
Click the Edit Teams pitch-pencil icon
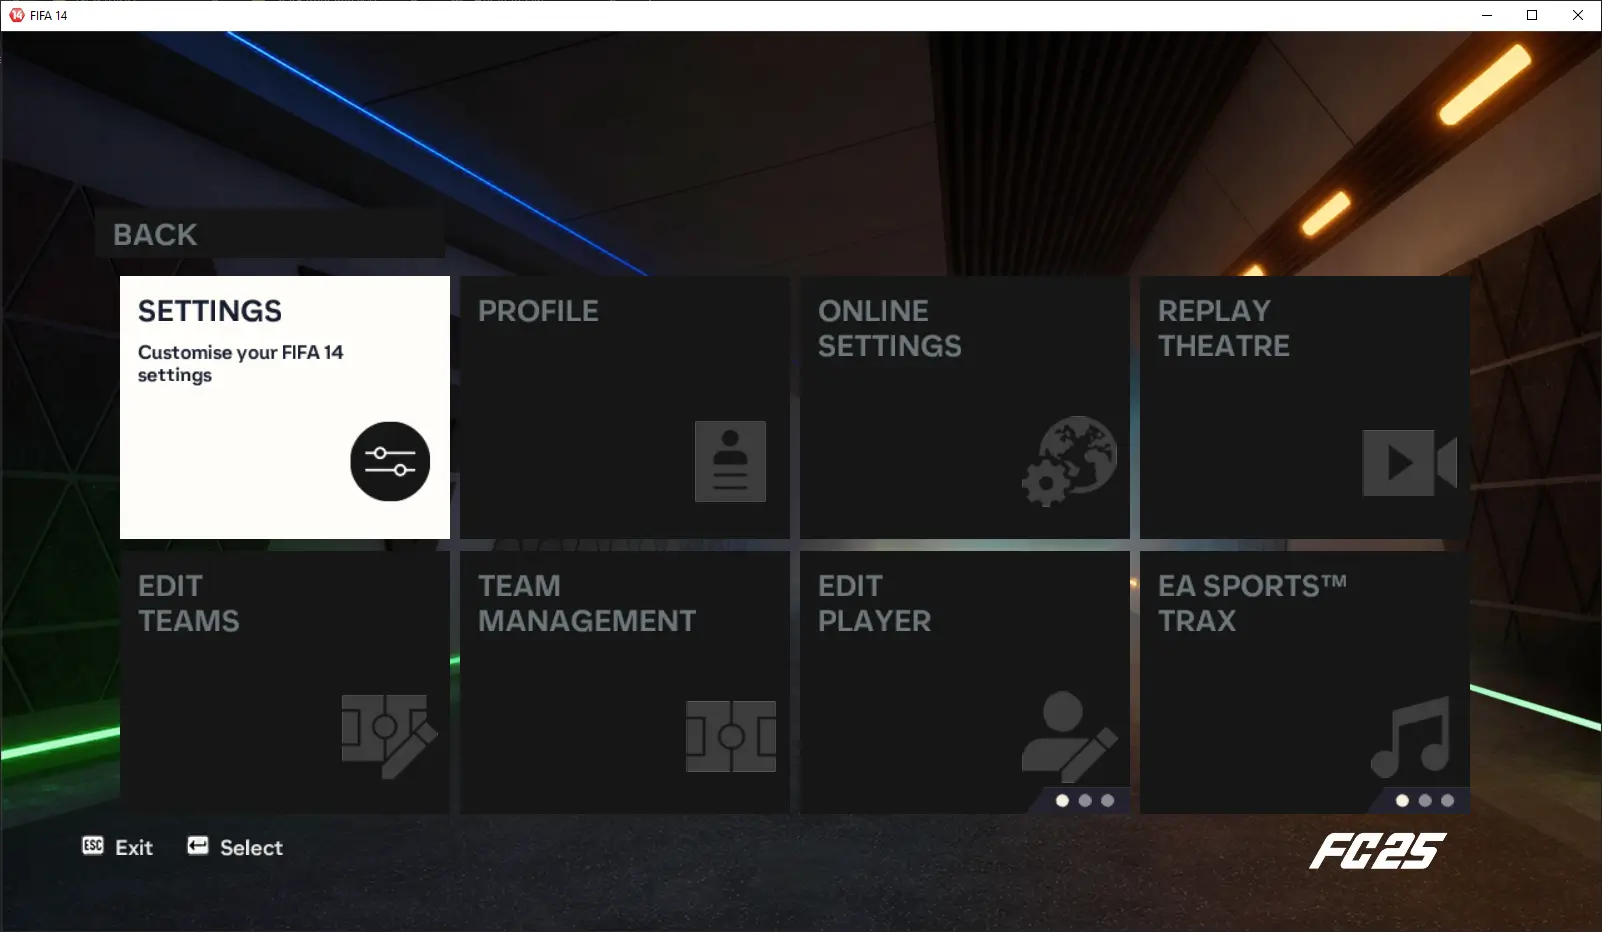point(389,736)
